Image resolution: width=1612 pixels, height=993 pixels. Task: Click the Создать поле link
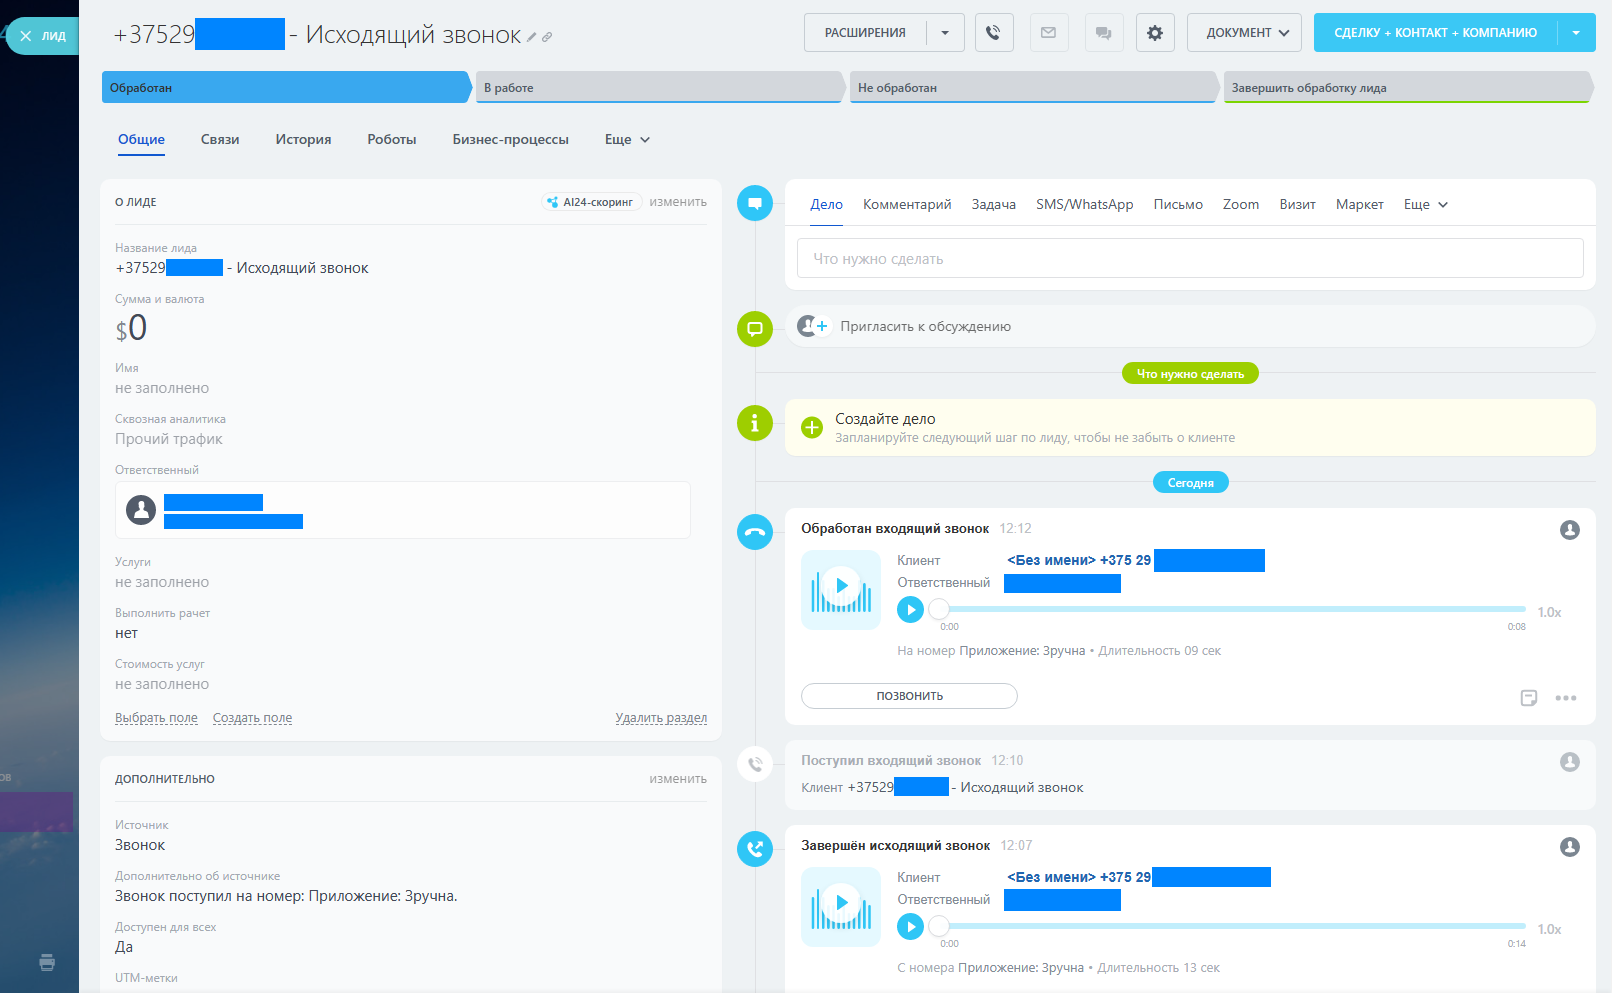[252, 718]
